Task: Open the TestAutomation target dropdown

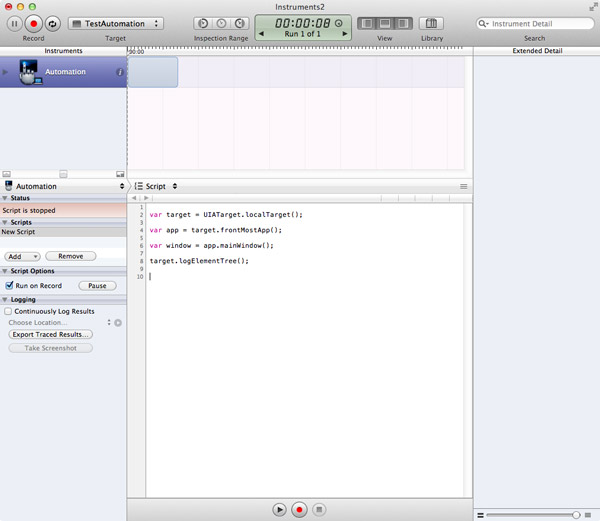Action: pyautogui.click(x=115, y=23)
